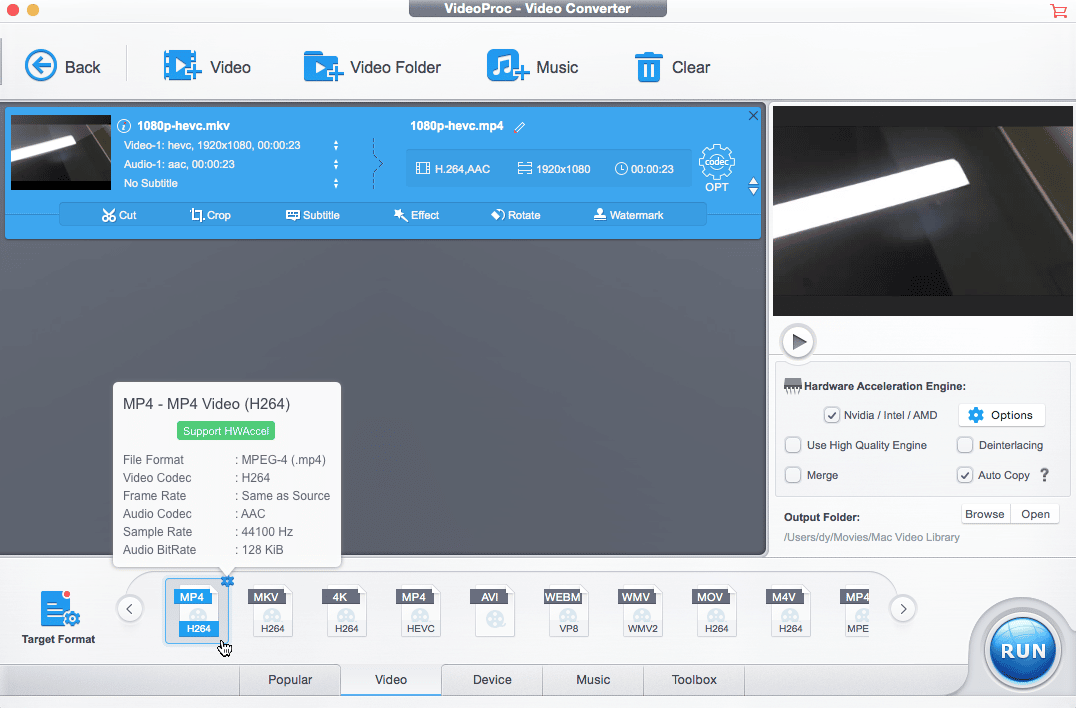Enable the Use High Quality Engine option
Screen dimensions: 1076x708
[x=793, y=445]
